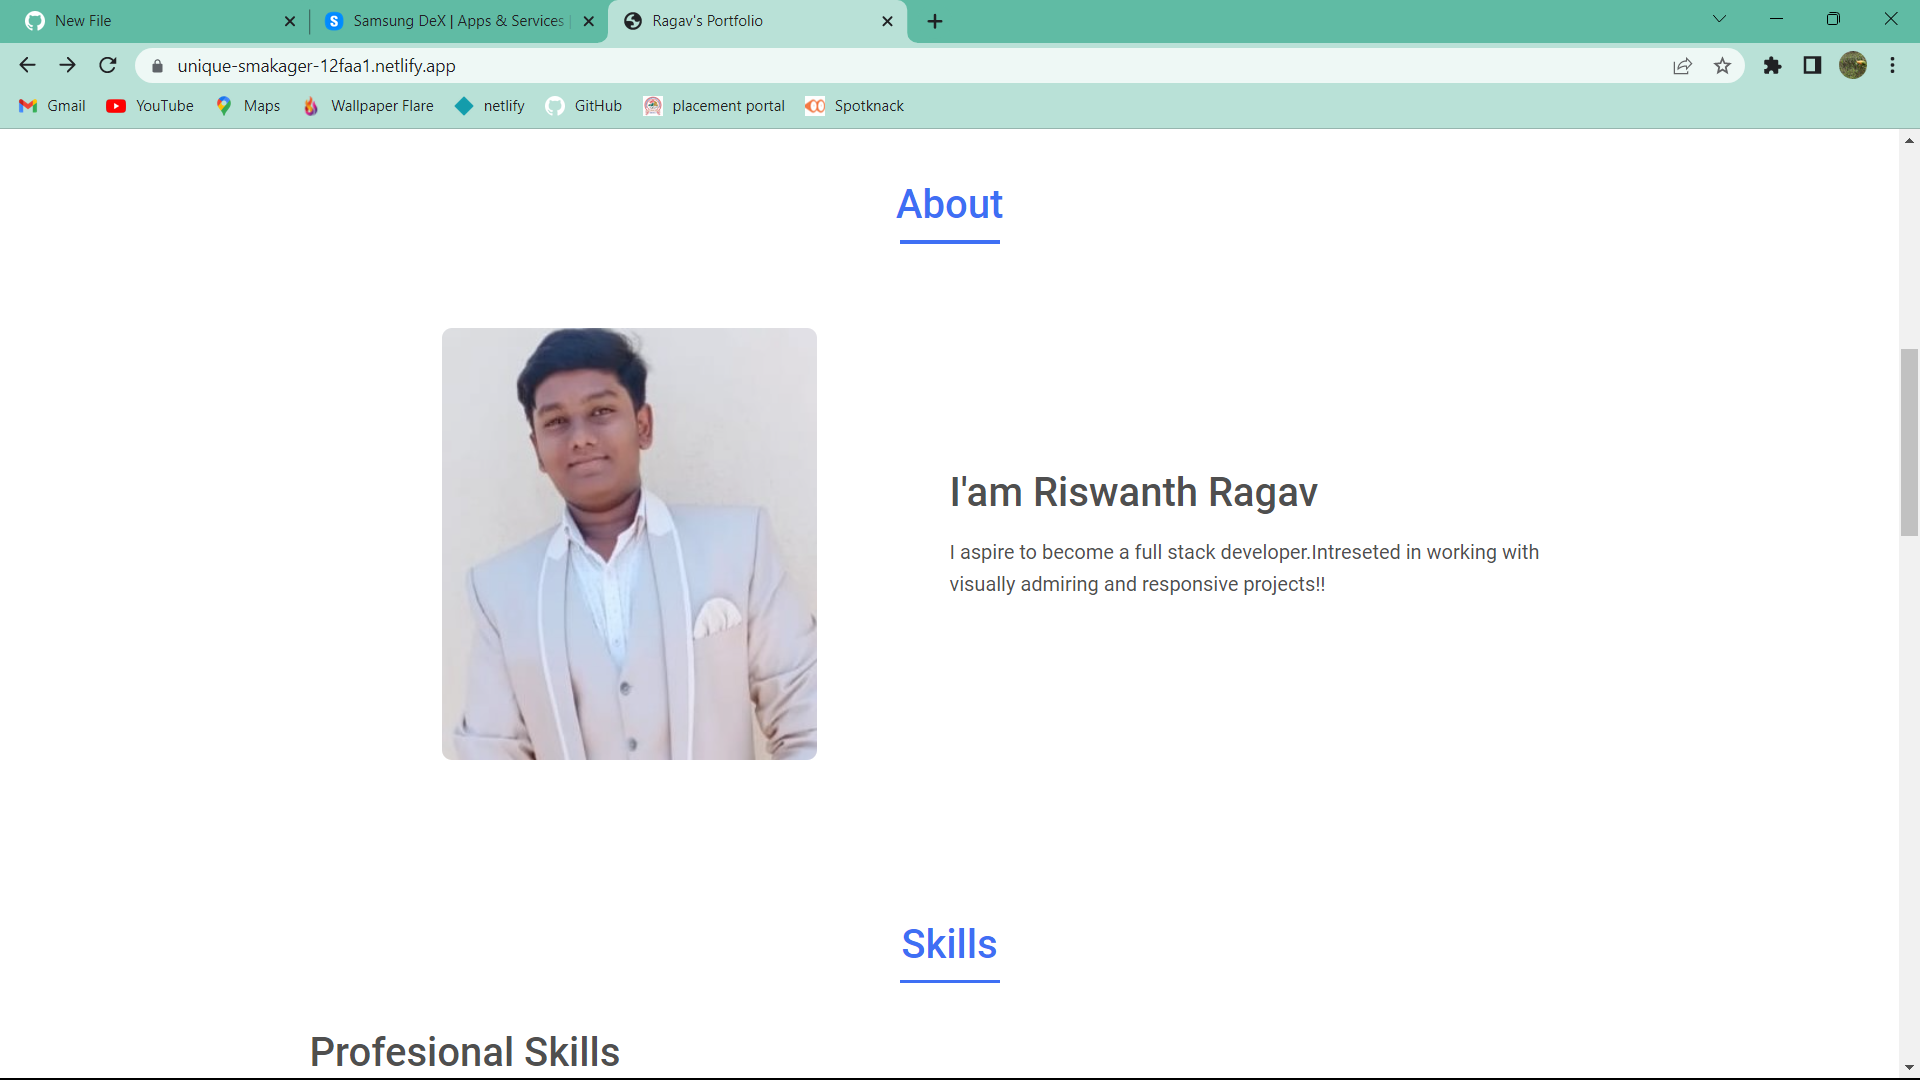Open the Extensions puzzle icon
1920x1080 pixels.
point(1772,66)
